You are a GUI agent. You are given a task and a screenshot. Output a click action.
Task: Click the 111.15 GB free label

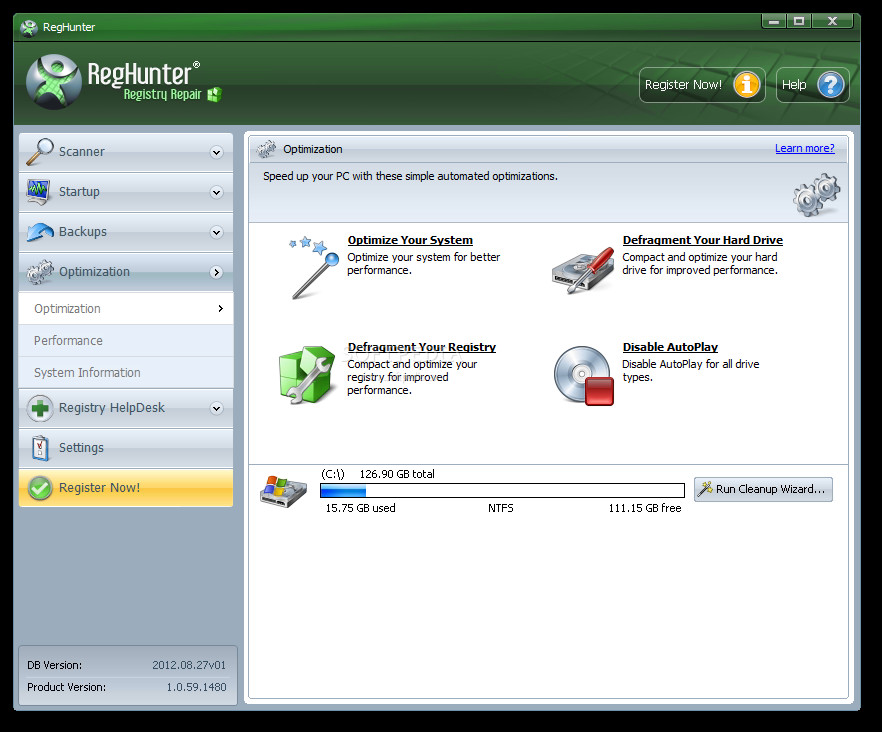tap(645, 508)
